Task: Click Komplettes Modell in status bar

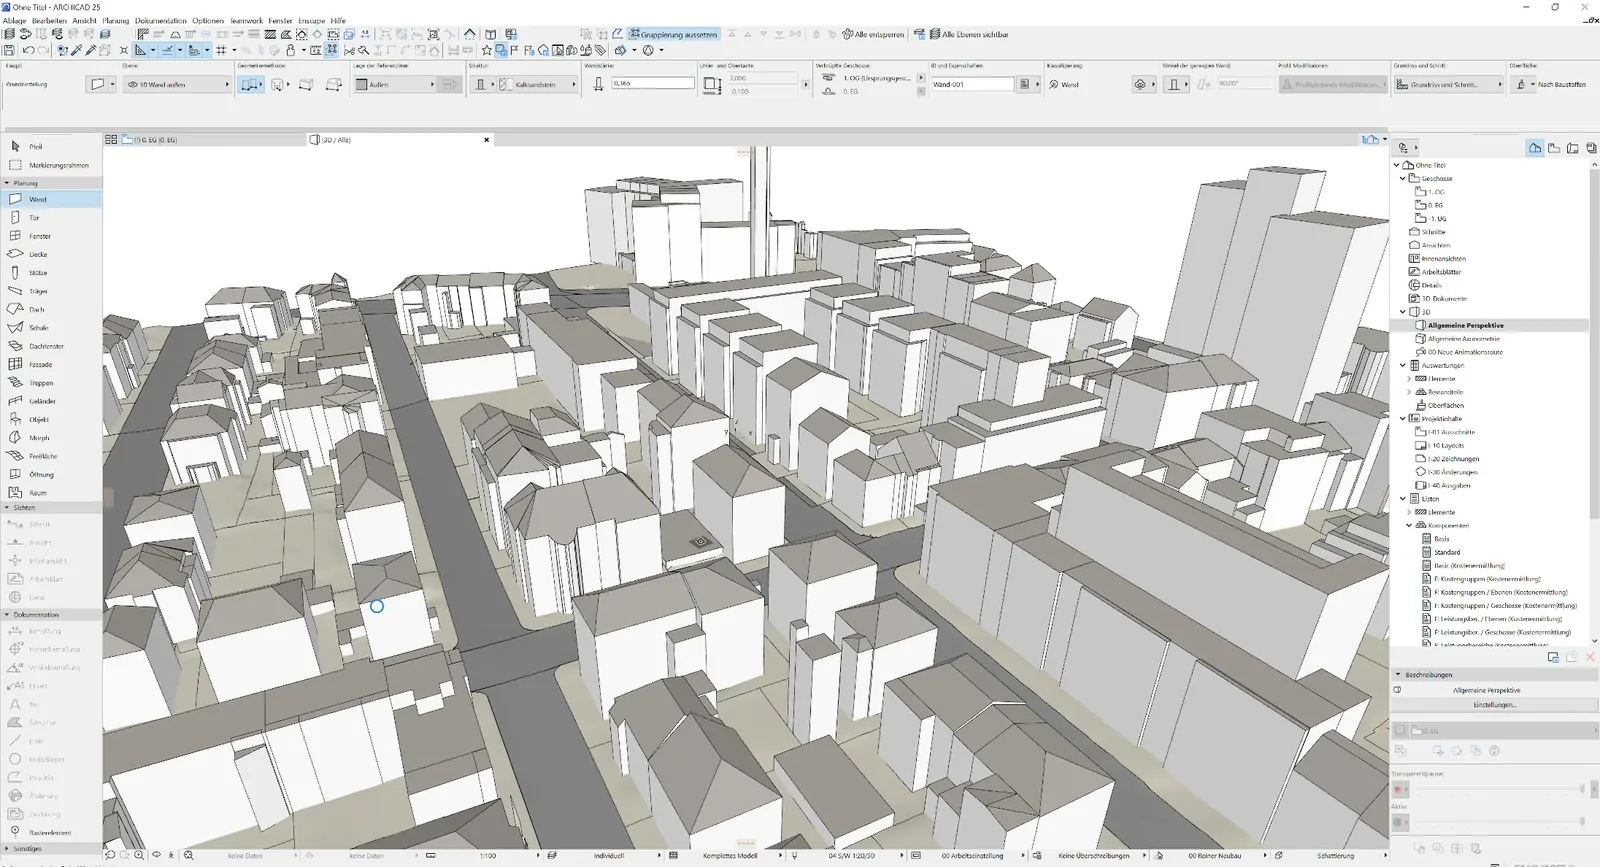Action: tap(730, 856)
